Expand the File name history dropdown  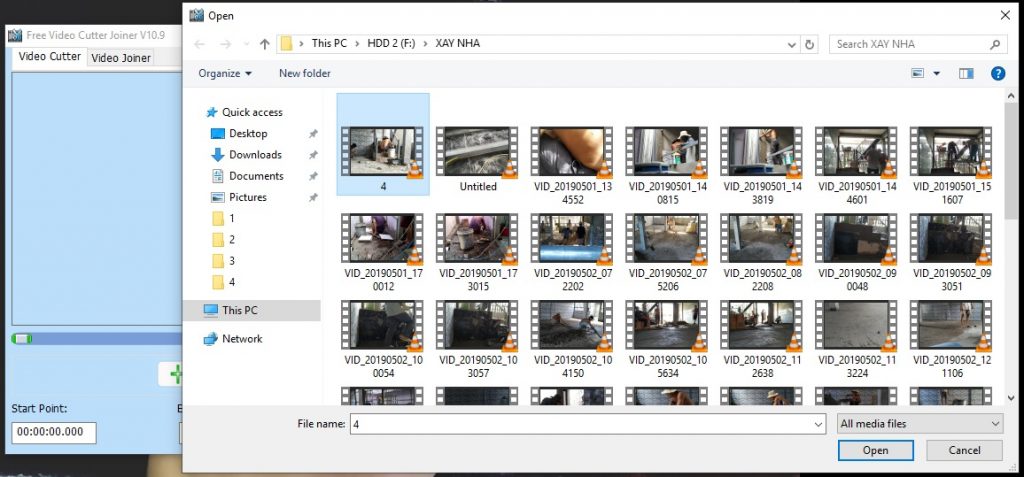pyautogui.click(x=818, y=424)
